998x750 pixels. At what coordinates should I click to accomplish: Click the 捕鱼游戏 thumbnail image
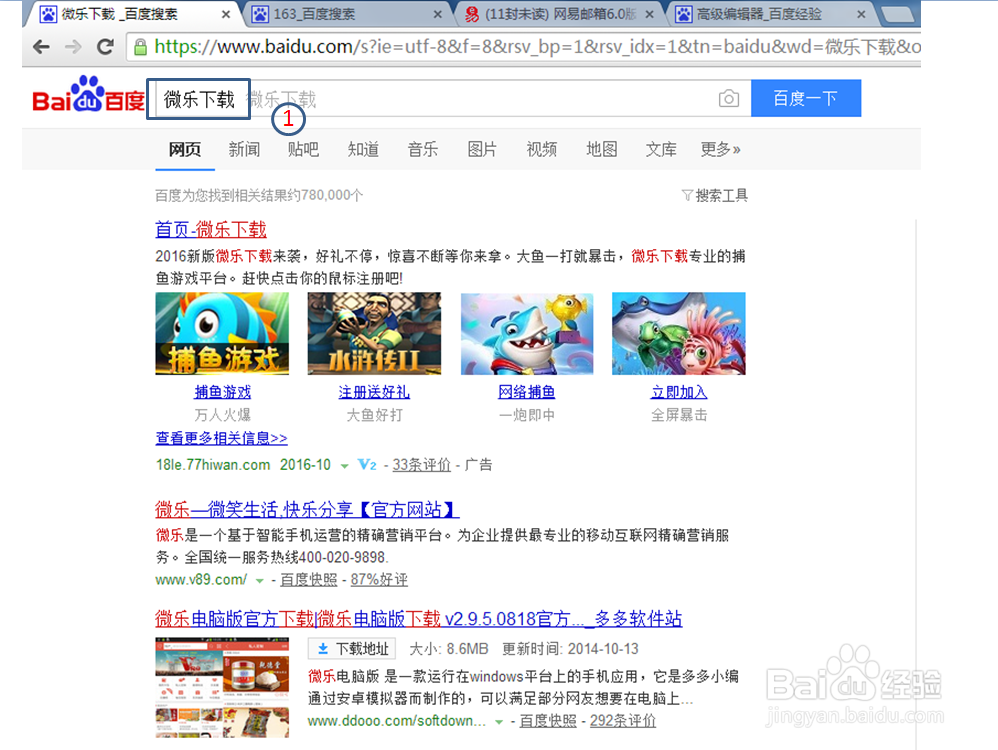(222, 334)
